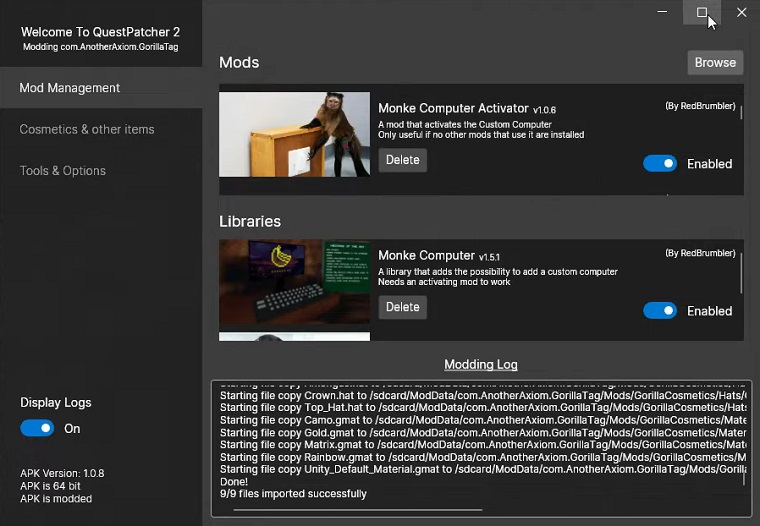Click the Mods list scrollbar

pyautogui.click(x=741, y=112)
